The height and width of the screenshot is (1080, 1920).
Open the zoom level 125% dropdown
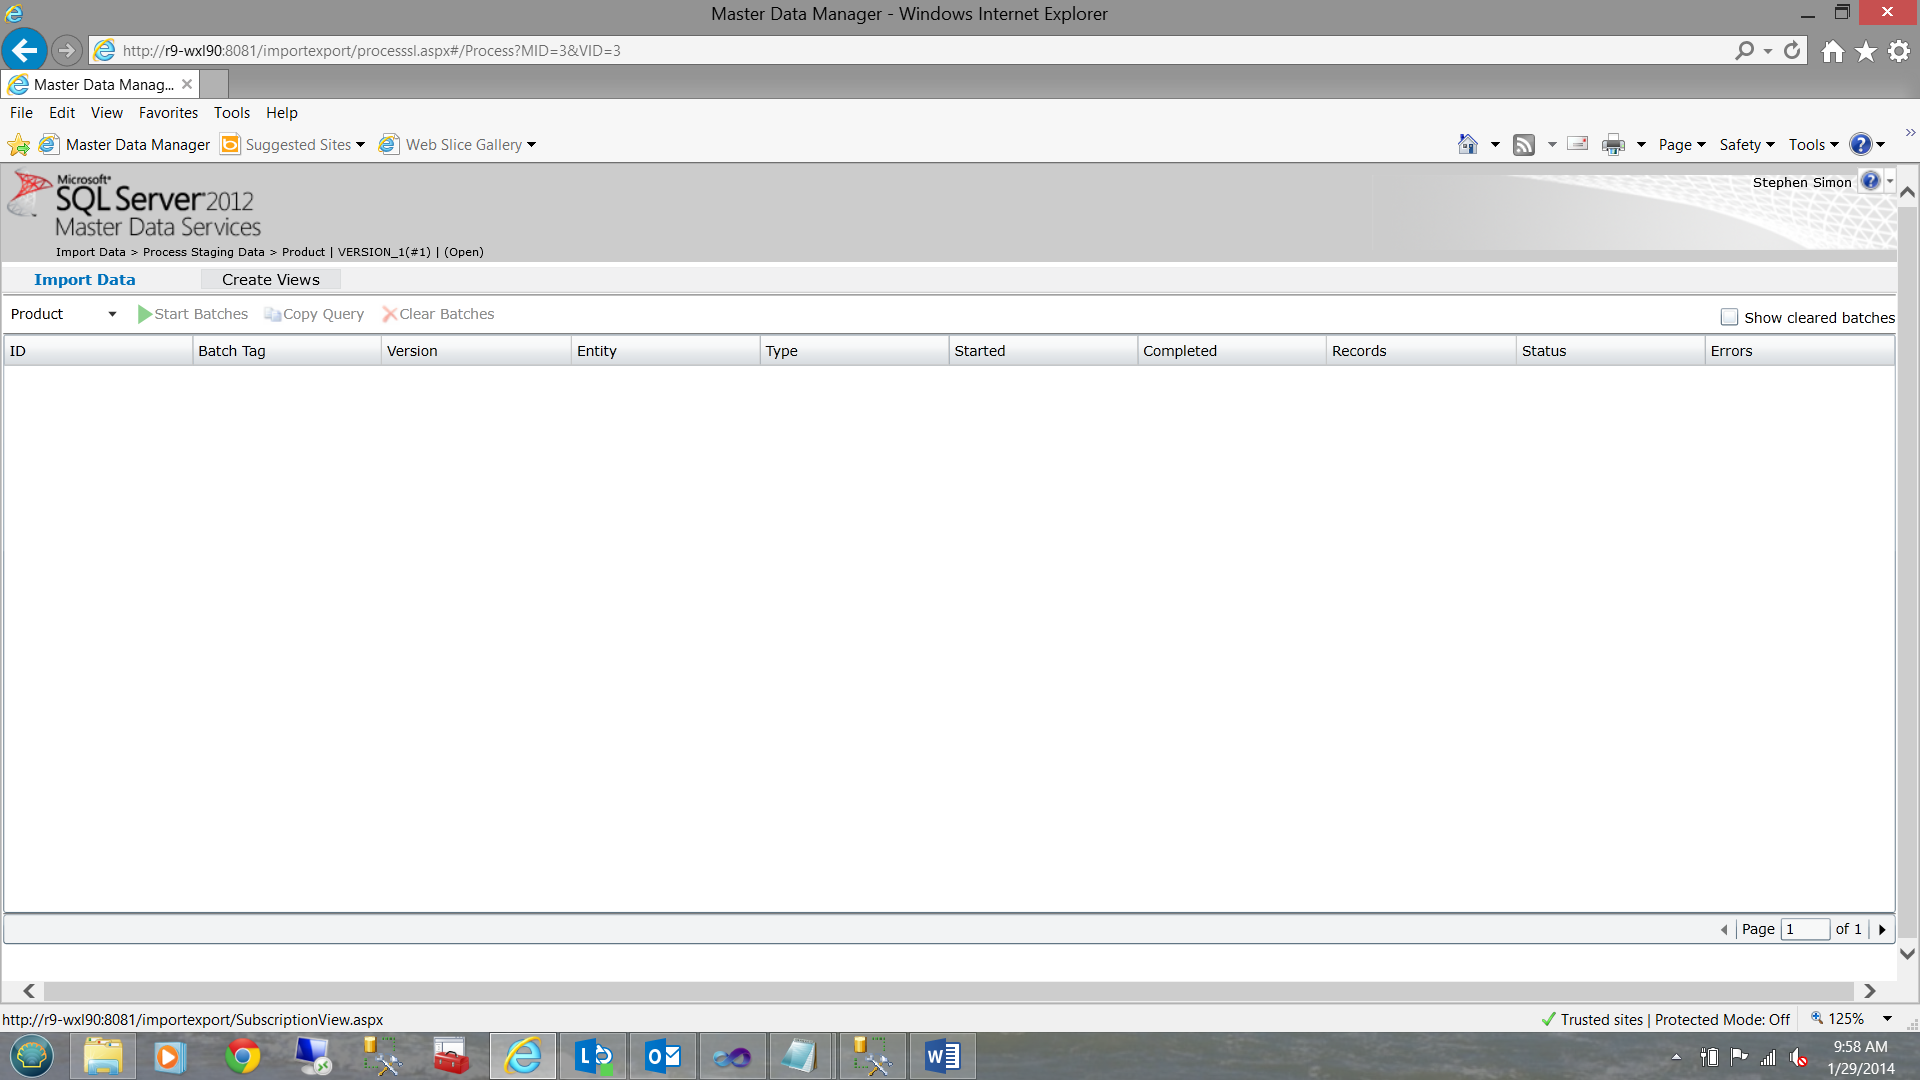(x=1887, y=1019)
